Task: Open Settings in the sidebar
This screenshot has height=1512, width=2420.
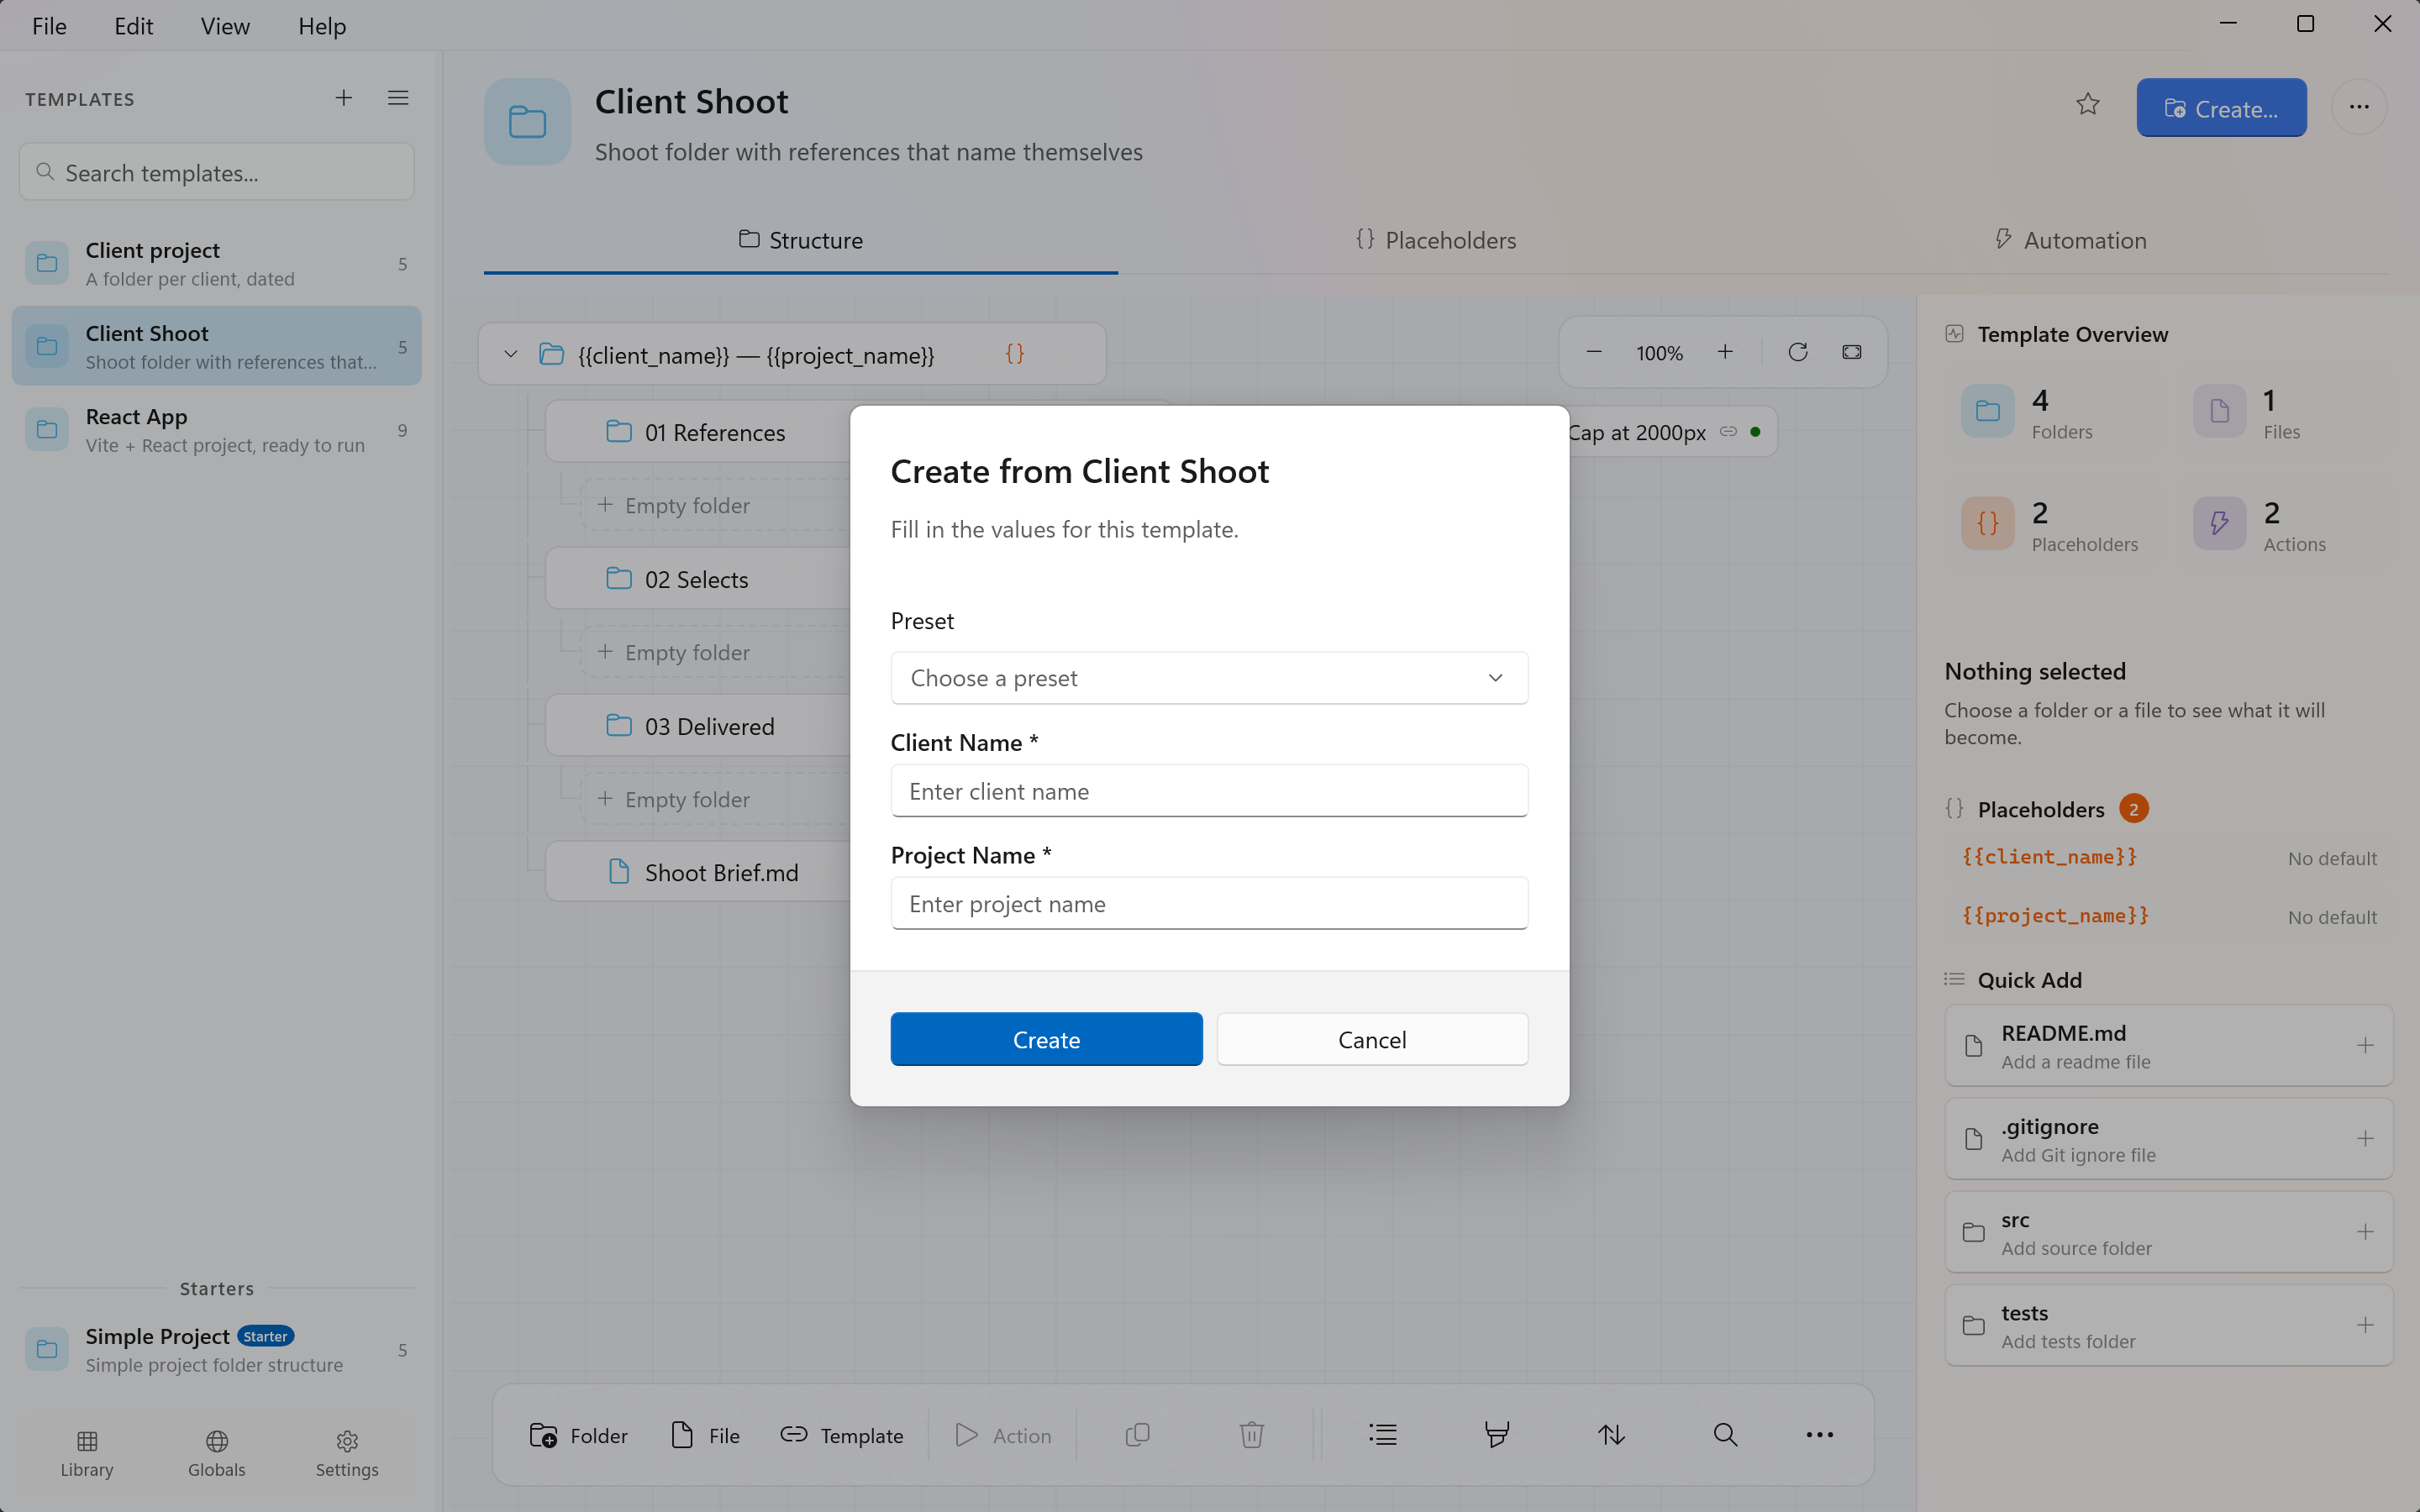Action: (x=347, y=1453)
